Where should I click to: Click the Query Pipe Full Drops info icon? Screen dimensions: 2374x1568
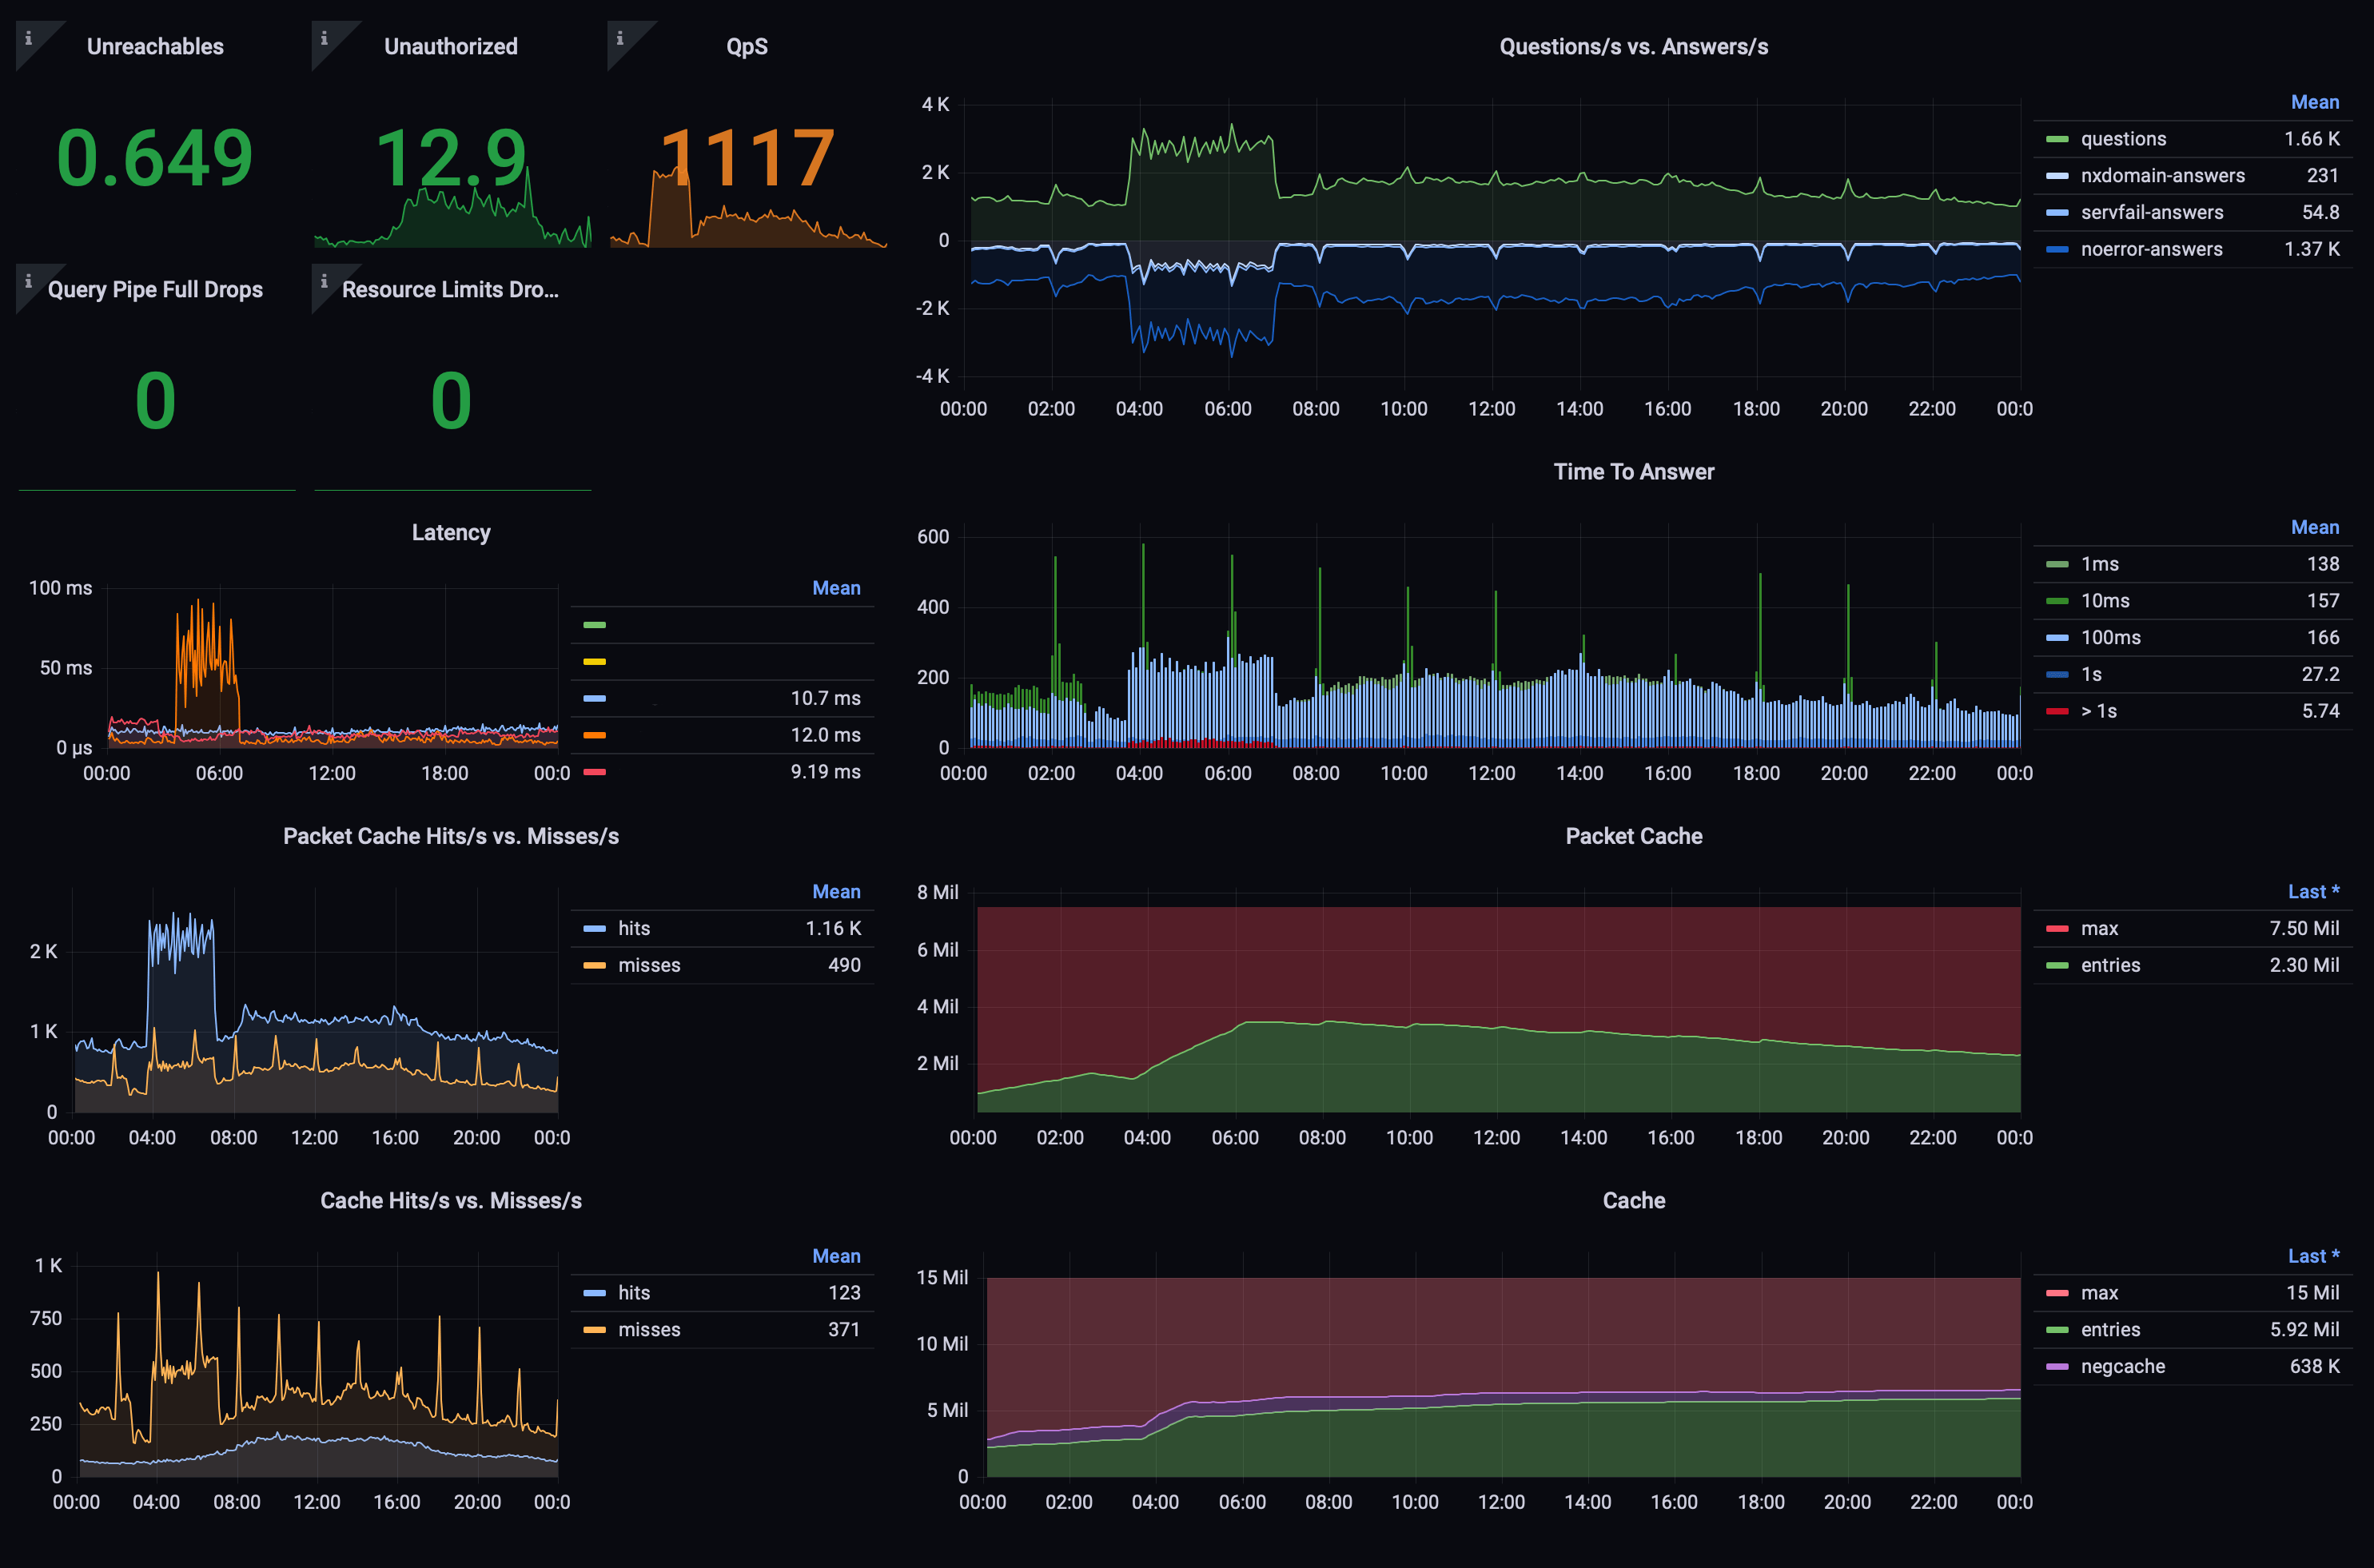click(x=28, y=281)
